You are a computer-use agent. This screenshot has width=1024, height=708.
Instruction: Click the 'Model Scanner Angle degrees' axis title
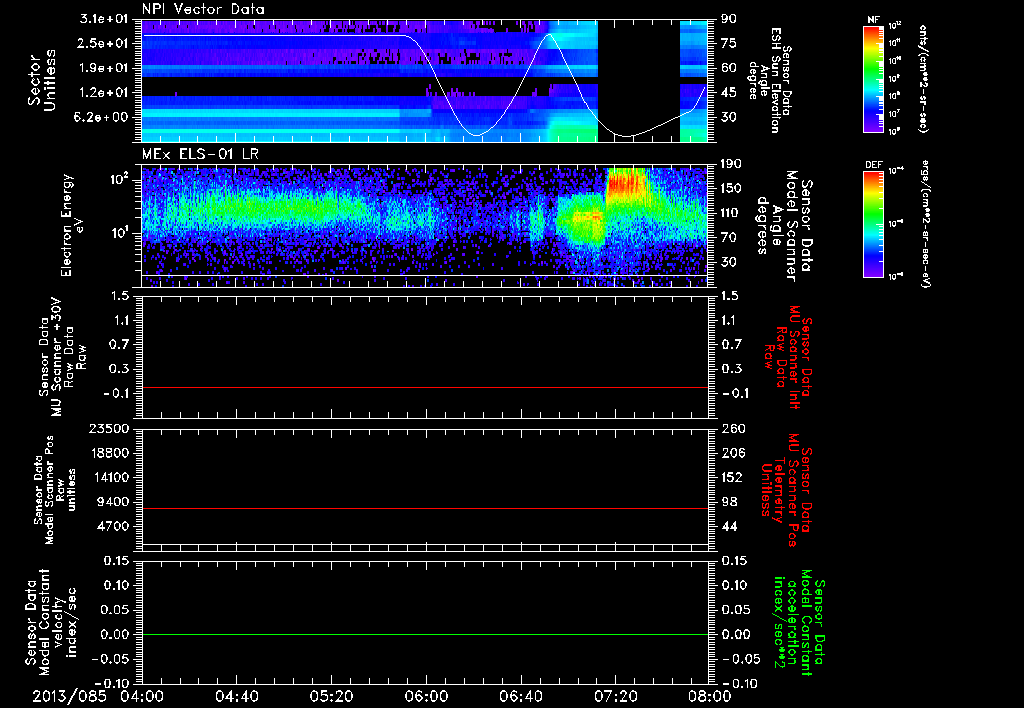pos(786,226)
